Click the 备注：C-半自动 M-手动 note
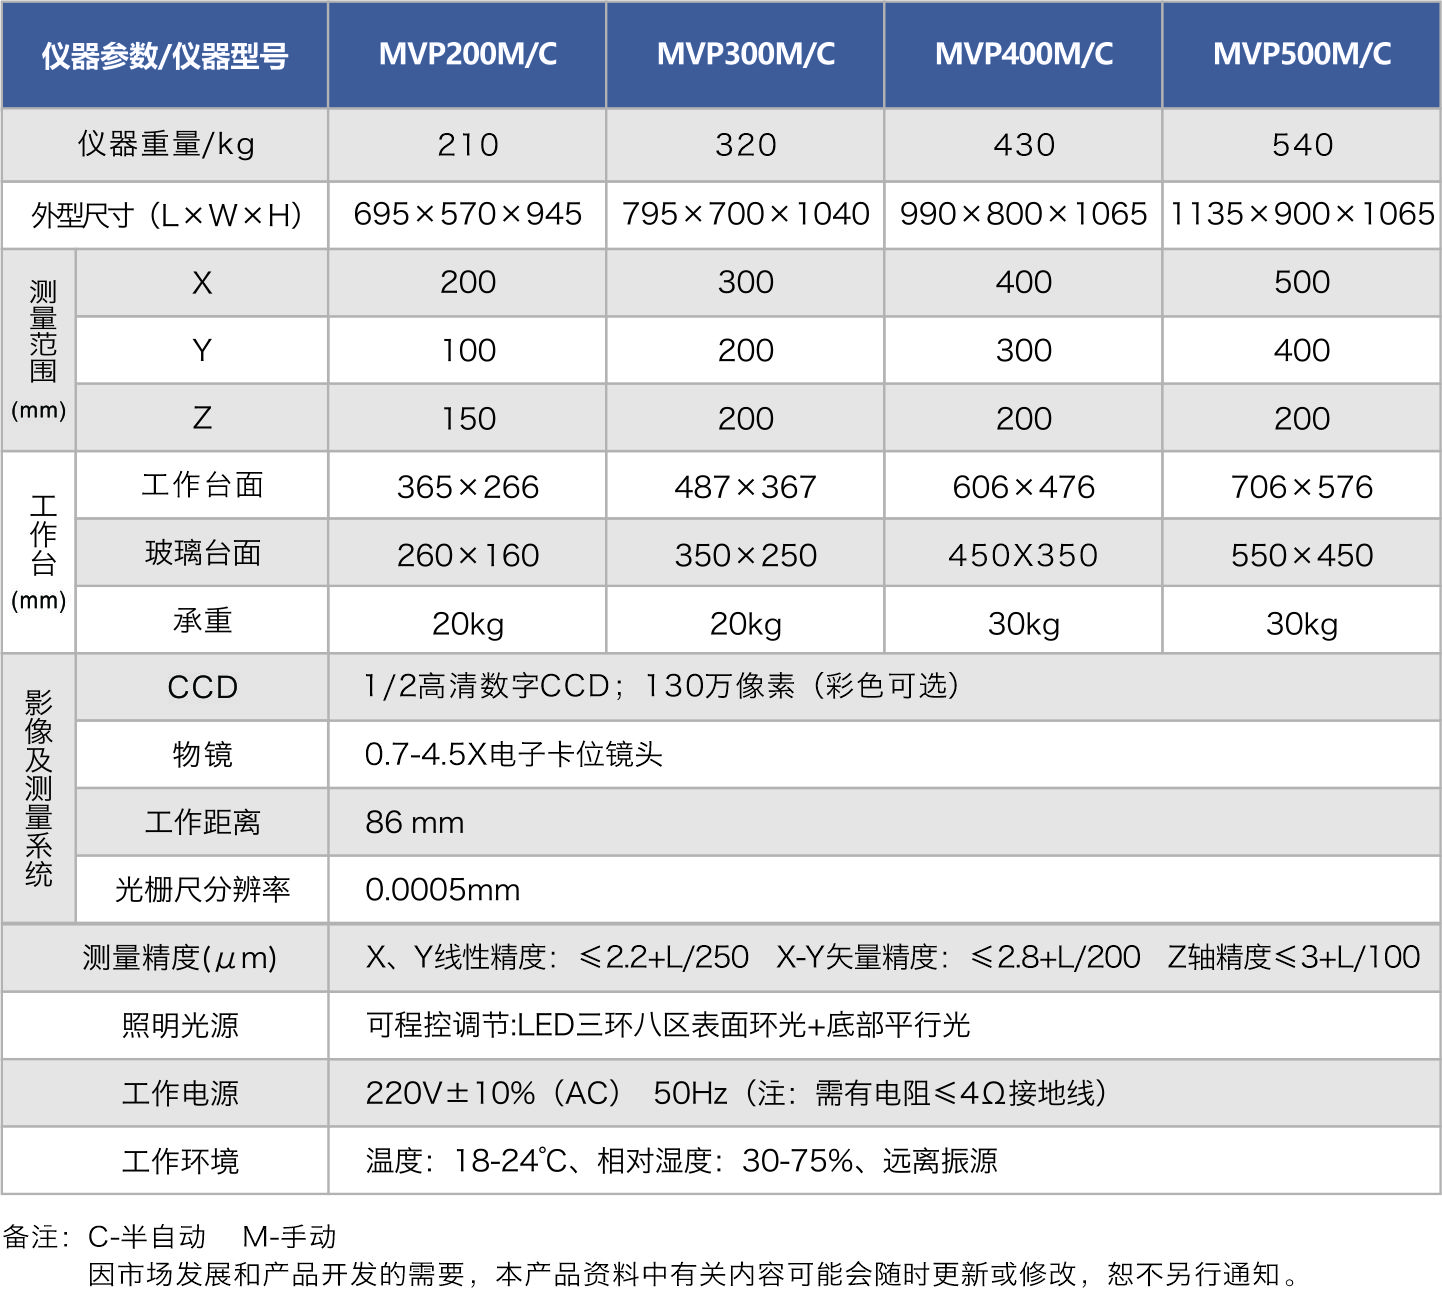This screenshot has width=1442, height=1289. pos(170,1237)
